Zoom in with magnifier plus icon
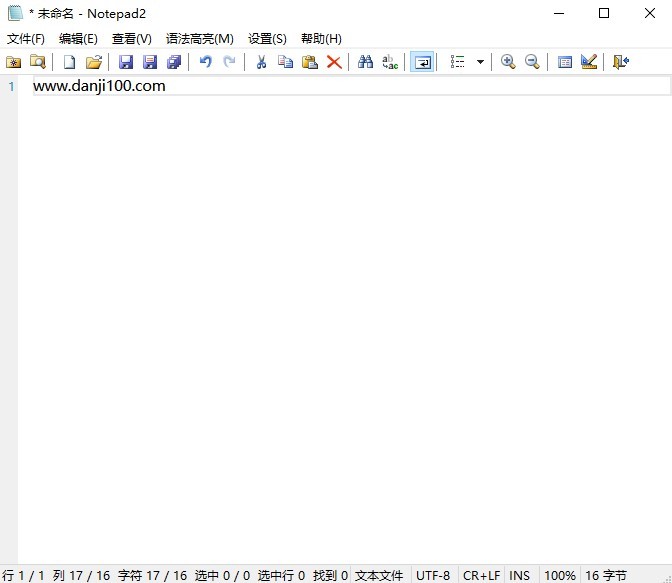The height and width of the screenshot is (583, 672). (x=508, y=62)
